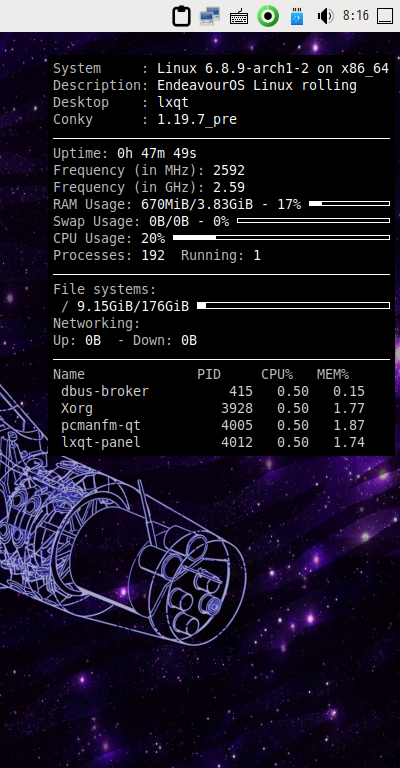
Task: Click the CPU% column header
Action: pyautogui.click(x=277, y=375)
